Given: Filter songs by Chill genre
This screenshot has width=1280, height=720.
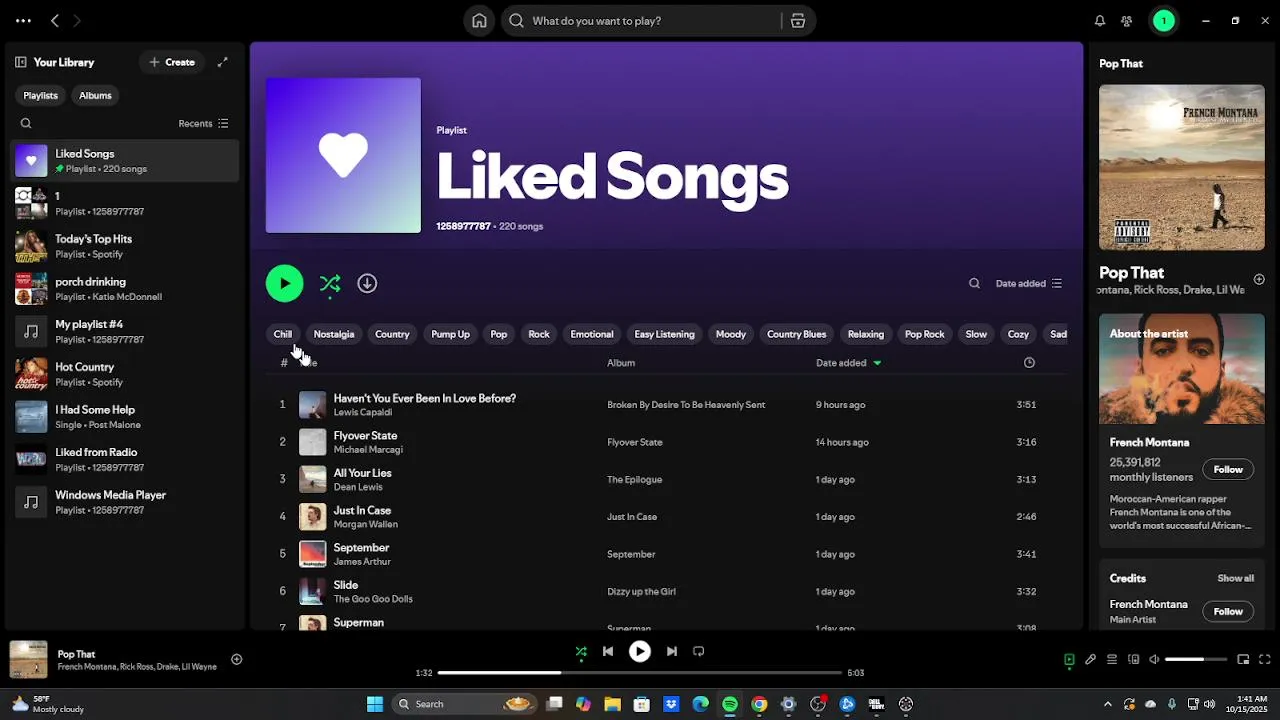Looking at the screenshot, I should [283, 335].
